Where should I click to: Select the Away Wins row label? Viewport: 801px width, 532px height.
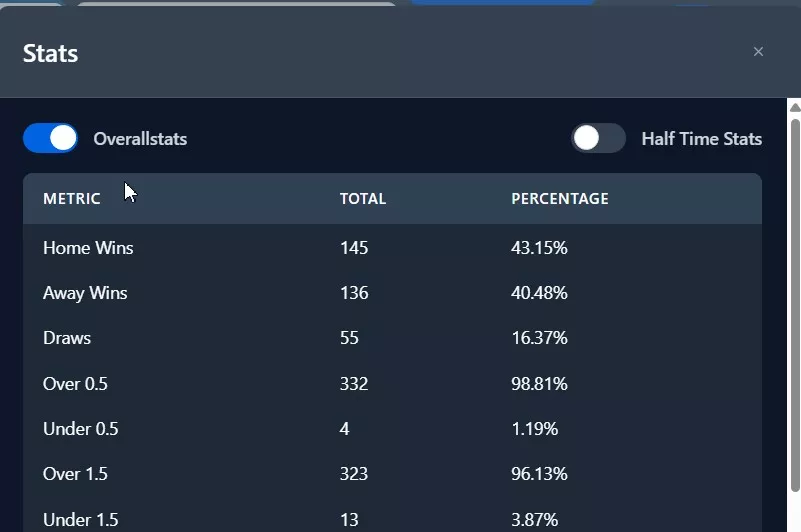[x=85, y=293]
